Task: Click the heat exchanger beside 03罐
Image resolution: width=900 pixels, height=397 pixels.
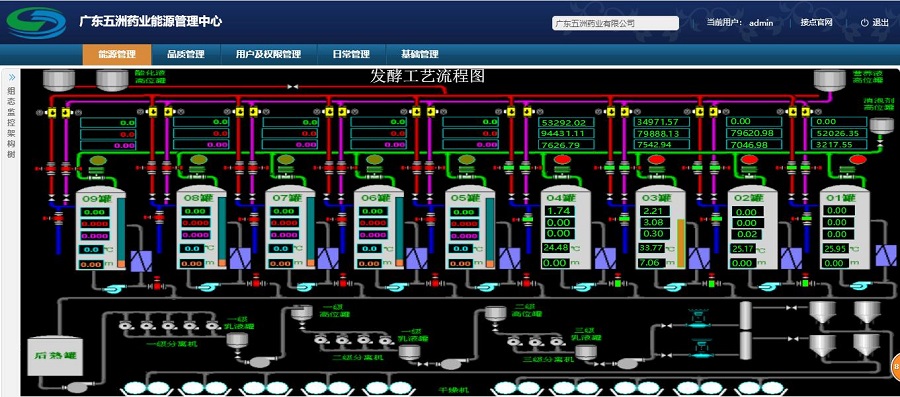Action: click(699, 259)
